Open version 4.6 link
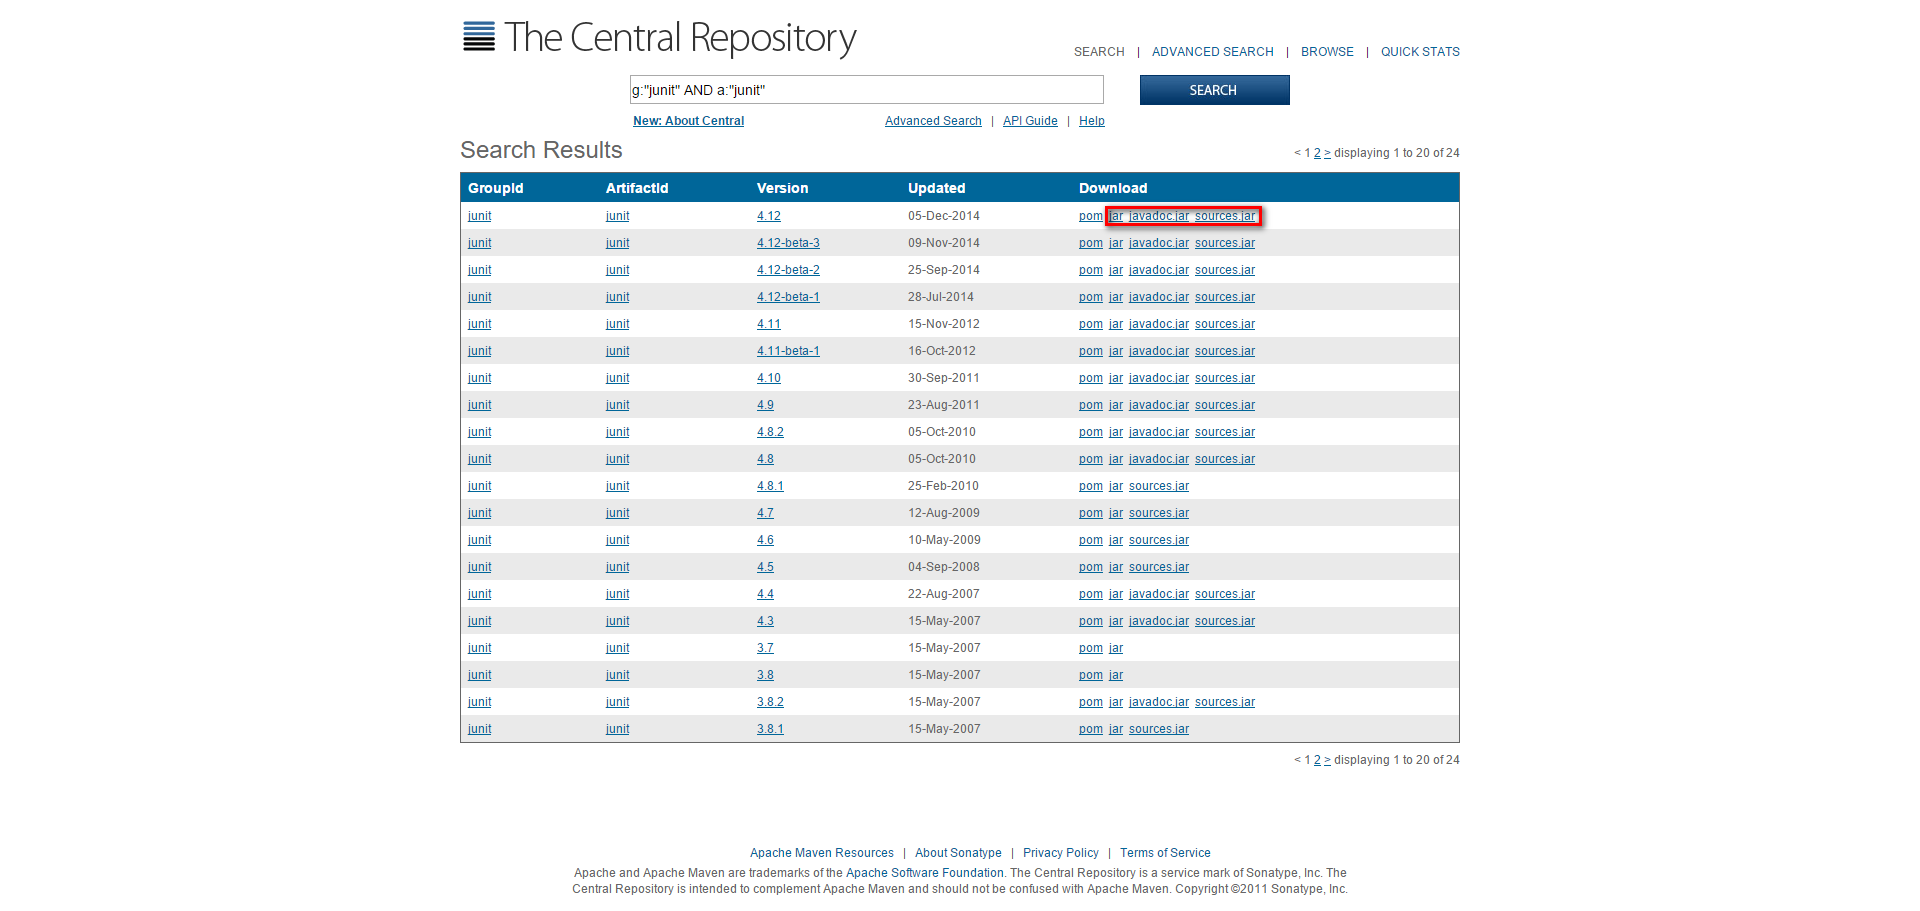Screen dimensions: 1920x911 coord(765,540)
